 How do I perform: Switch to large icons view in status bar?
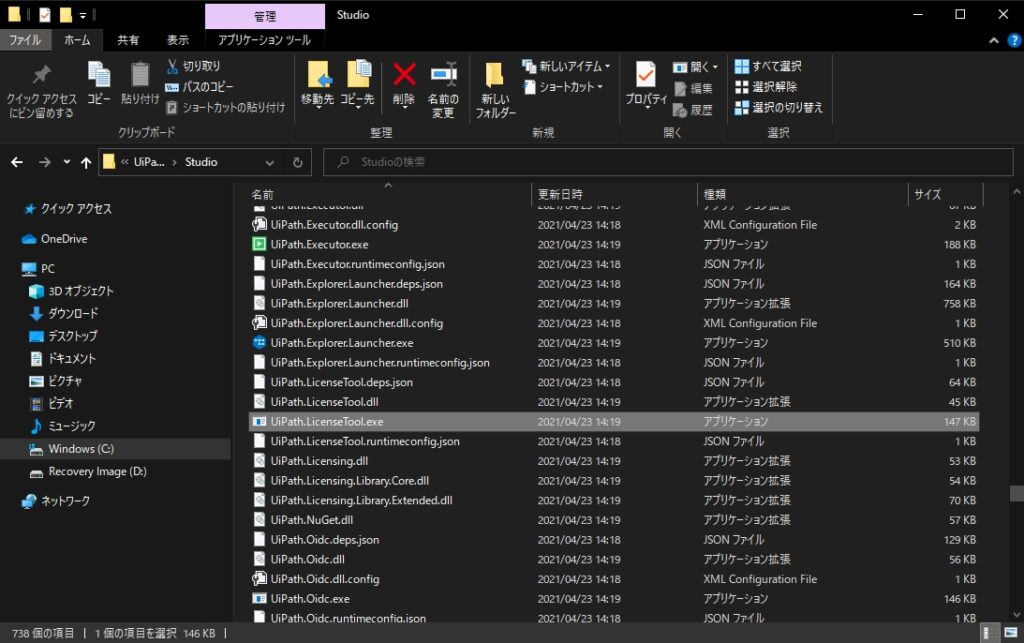pyautogui.click(x=1011, y=633)
